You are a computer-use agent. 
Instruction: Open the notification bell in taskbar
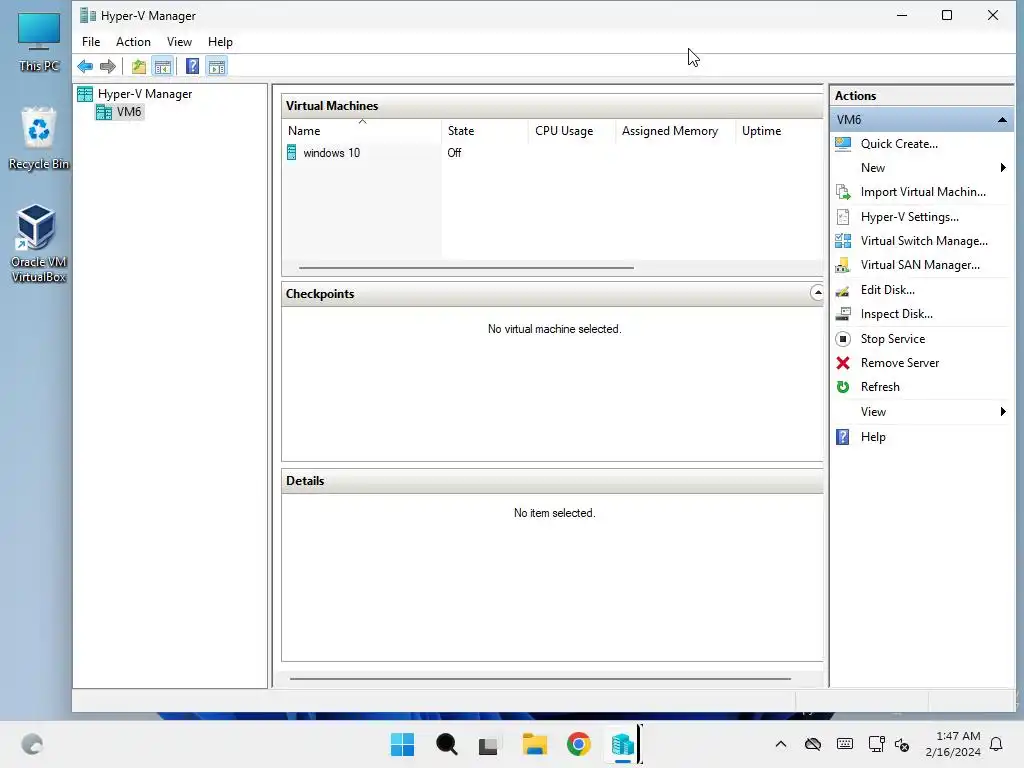click(996, 744)
